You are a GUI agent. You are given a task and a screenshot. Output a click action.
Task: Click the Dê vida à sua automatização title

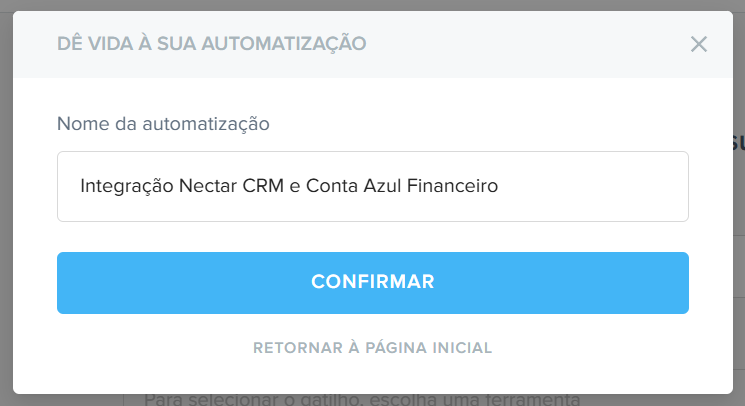pyautogui.click(x=211, y=44)
